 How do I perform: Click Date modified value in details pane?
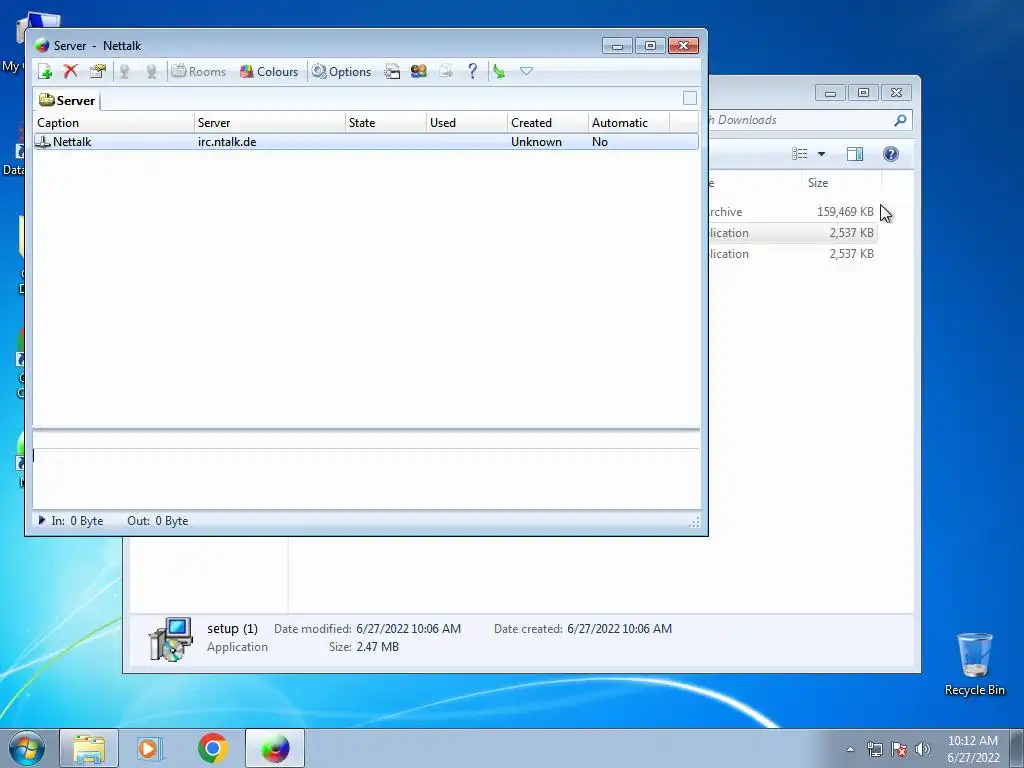pyautogui.click(x=408, y=629)
